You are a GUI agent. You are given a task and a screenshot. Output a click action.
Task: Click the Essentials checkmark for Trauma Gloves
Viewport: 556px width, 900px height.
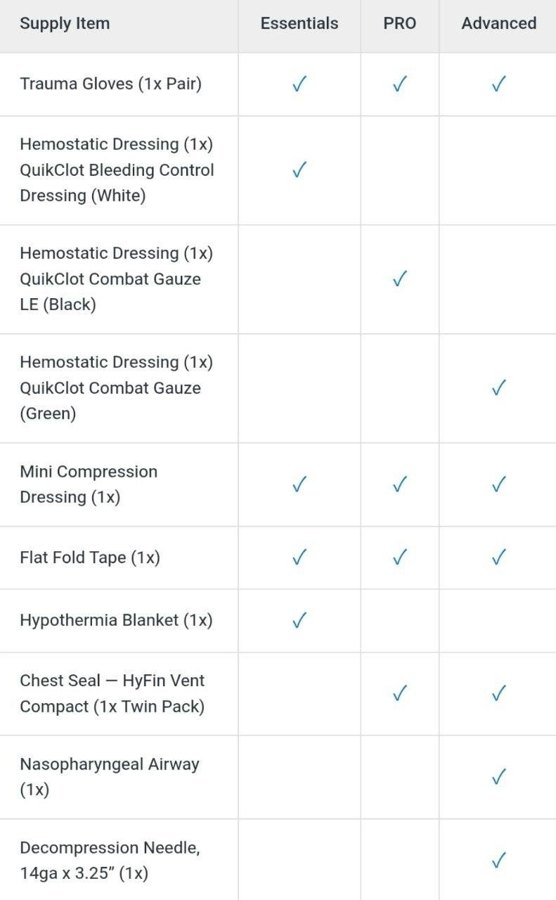point(300,84)
